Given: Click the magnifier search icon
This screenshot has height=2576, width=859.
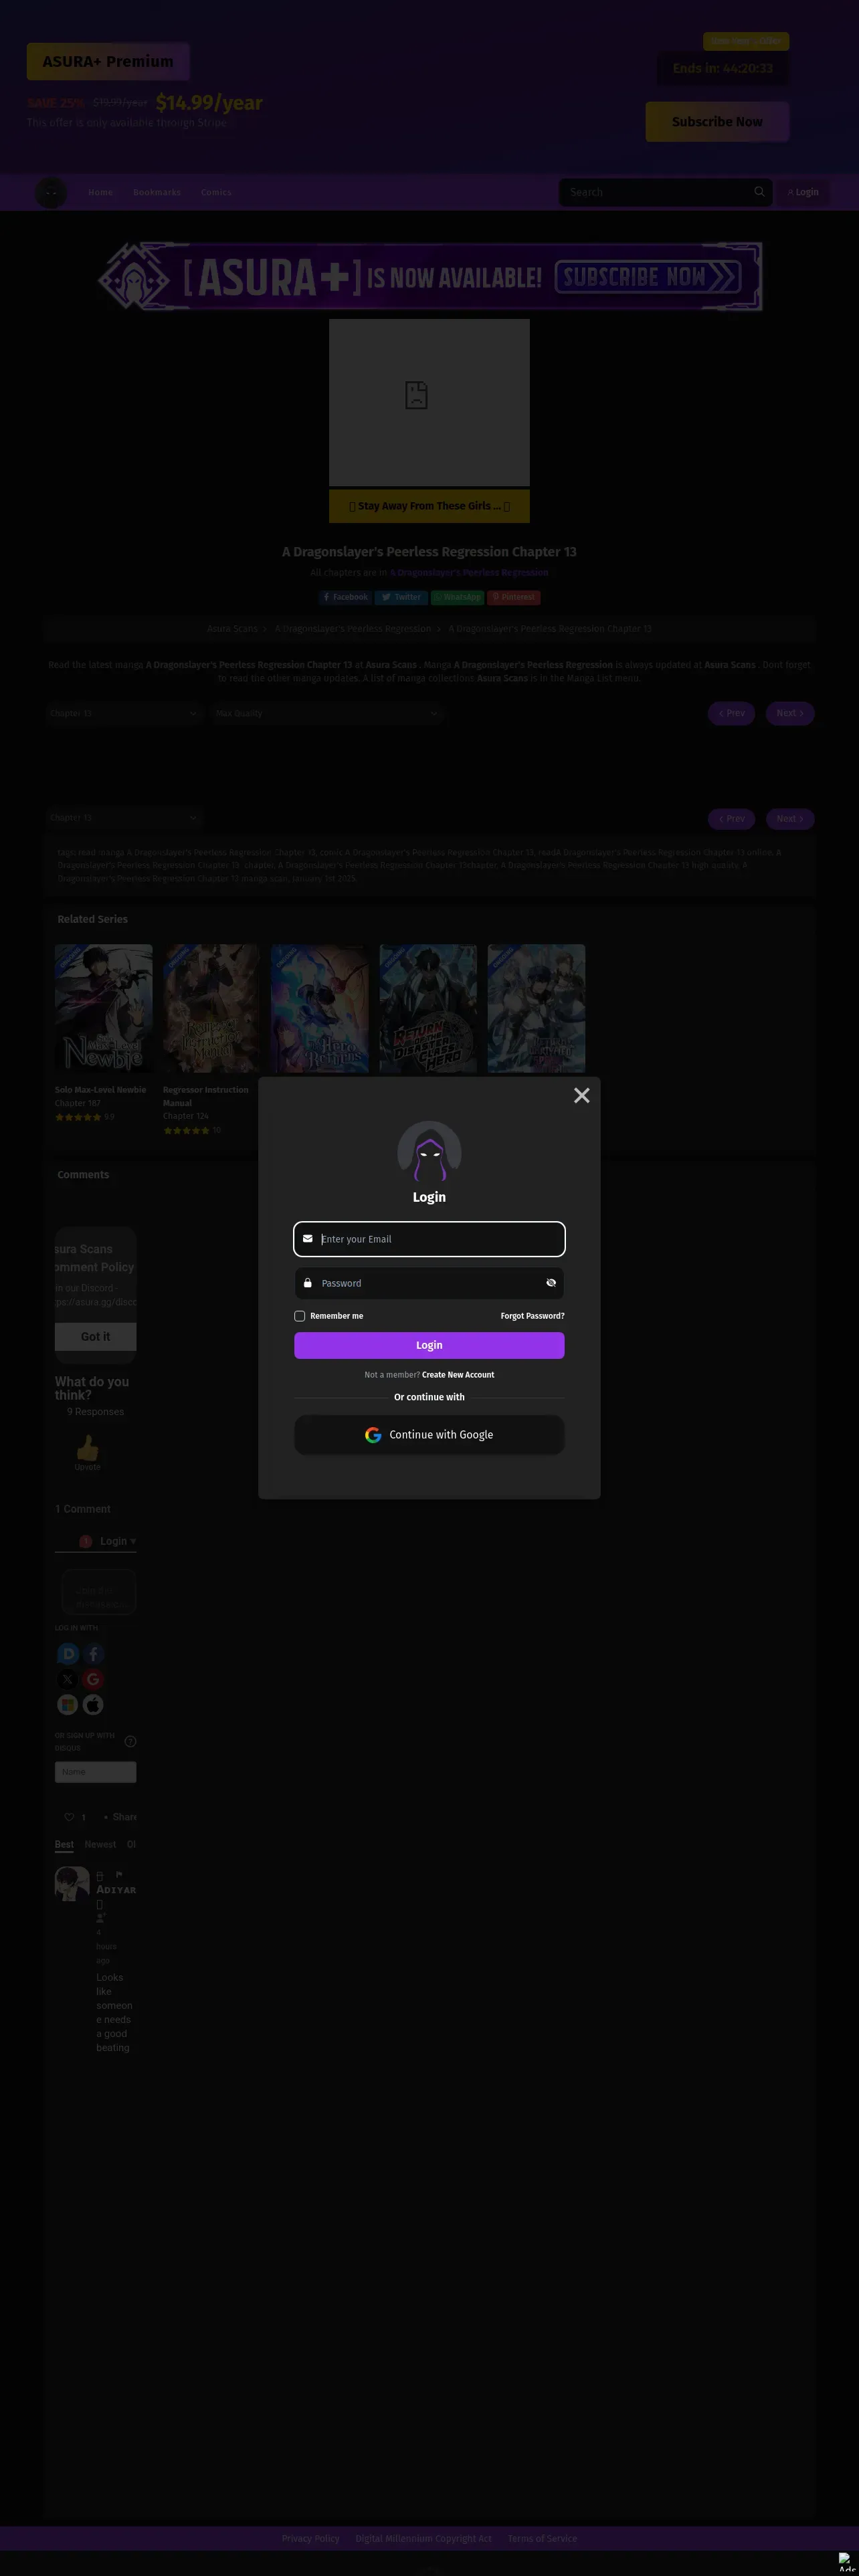Looking at the screenshot, I should pos(759,192).
